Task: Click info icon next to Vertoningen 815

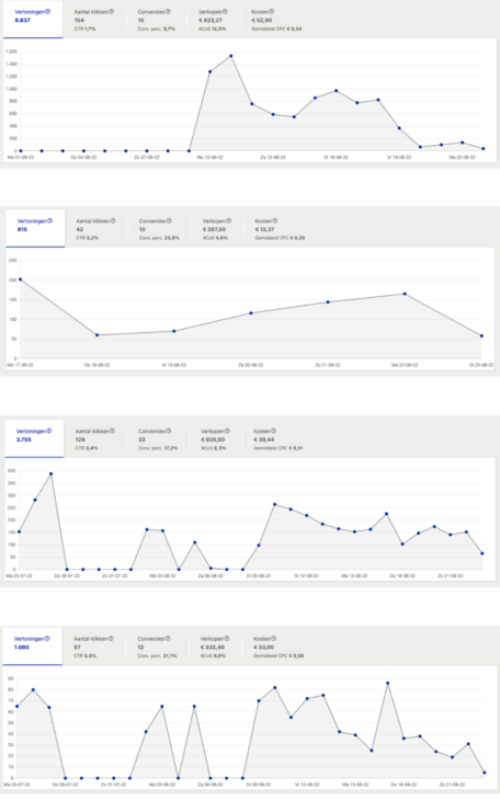Action: tap(49, 221)
